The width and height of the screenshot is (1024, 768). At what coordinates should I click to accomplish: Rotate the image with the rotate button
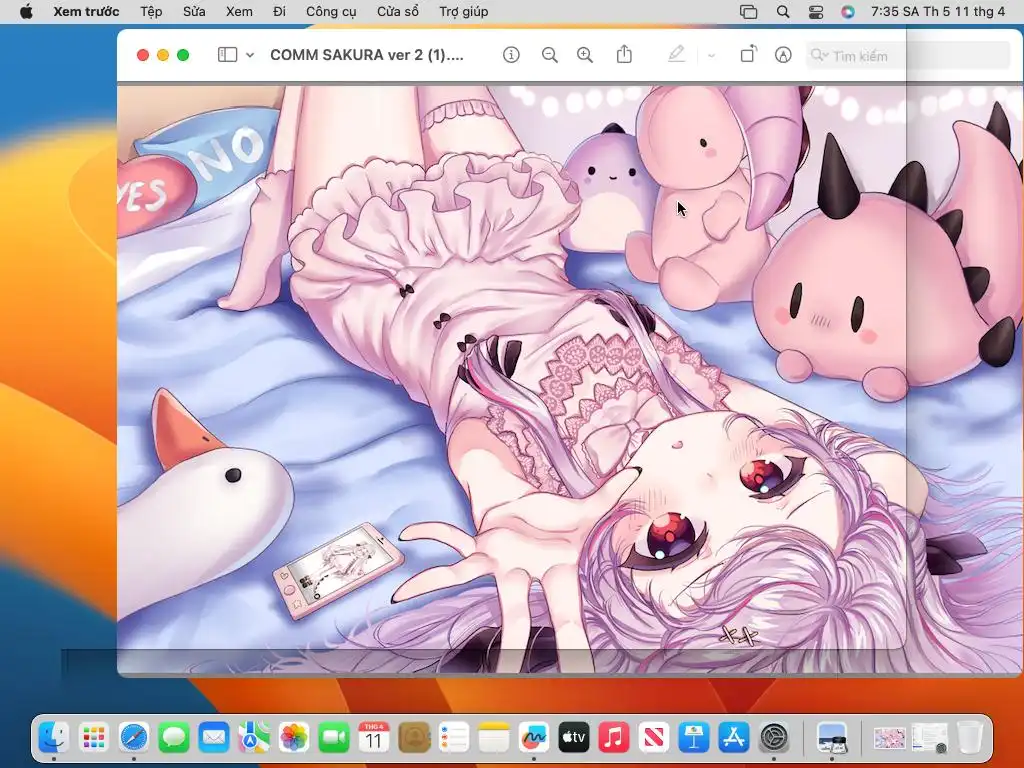748,54
